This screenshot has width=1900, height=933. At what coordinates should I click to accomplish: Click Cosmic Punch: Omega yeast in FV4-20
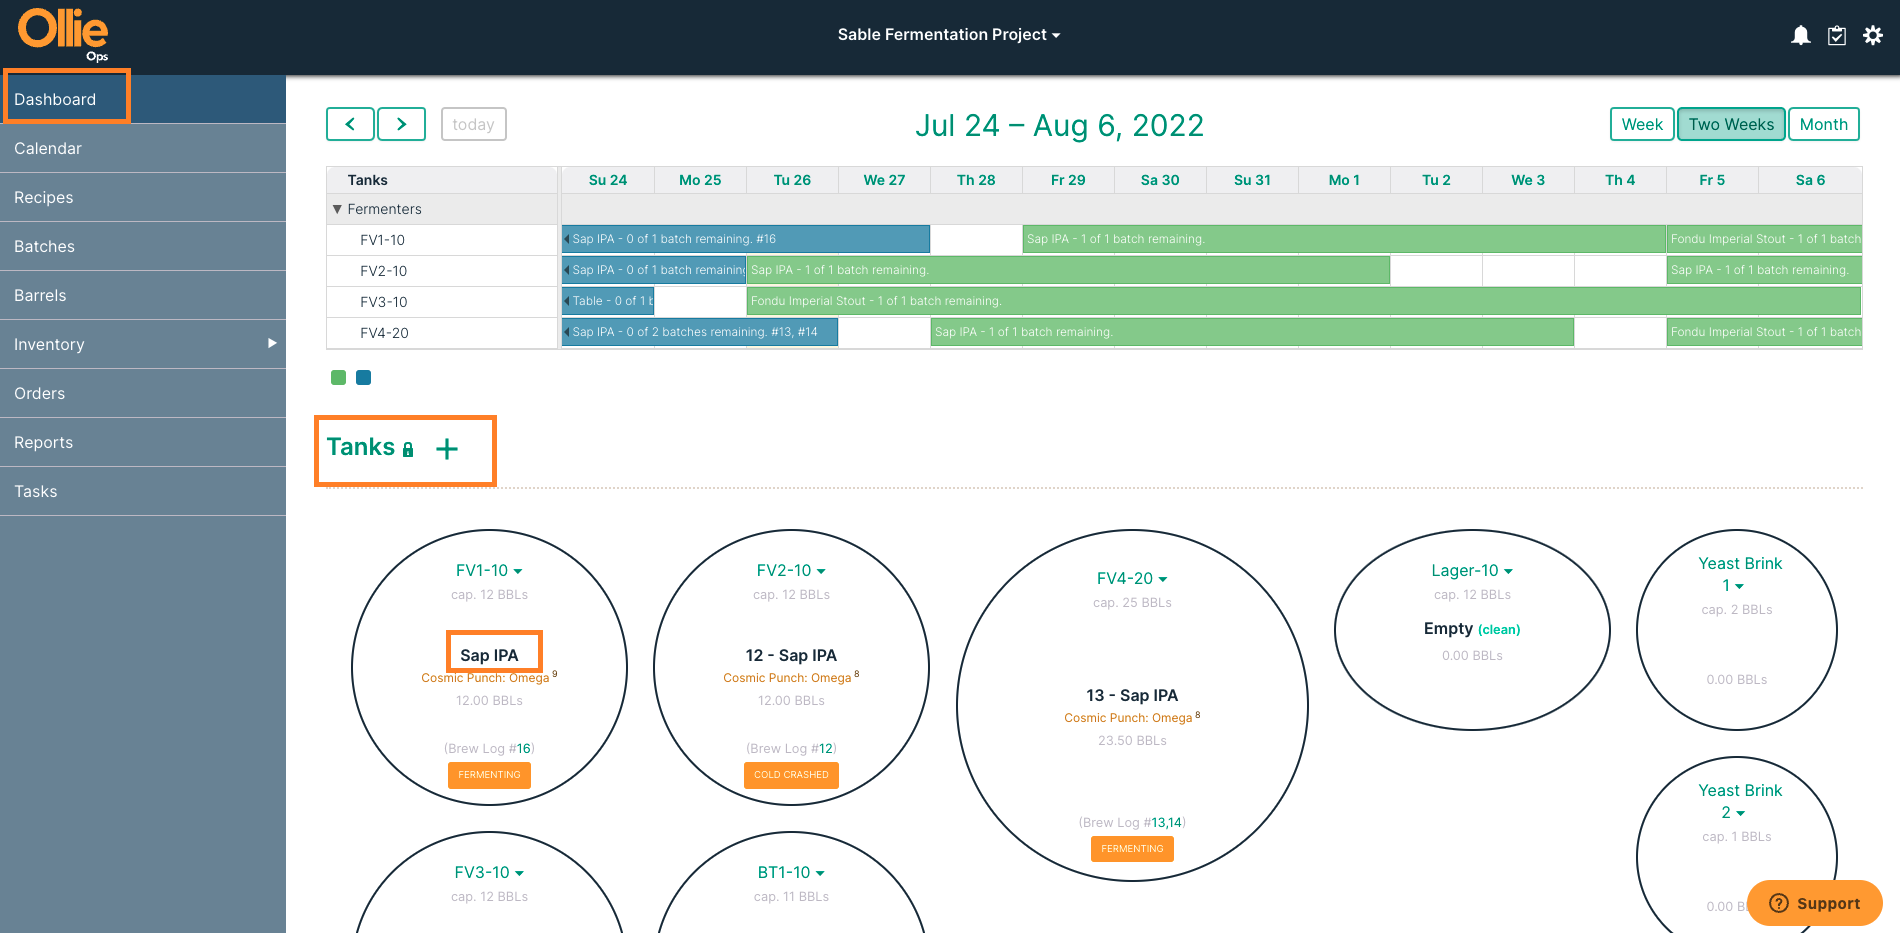click(x=1128, y=718)
